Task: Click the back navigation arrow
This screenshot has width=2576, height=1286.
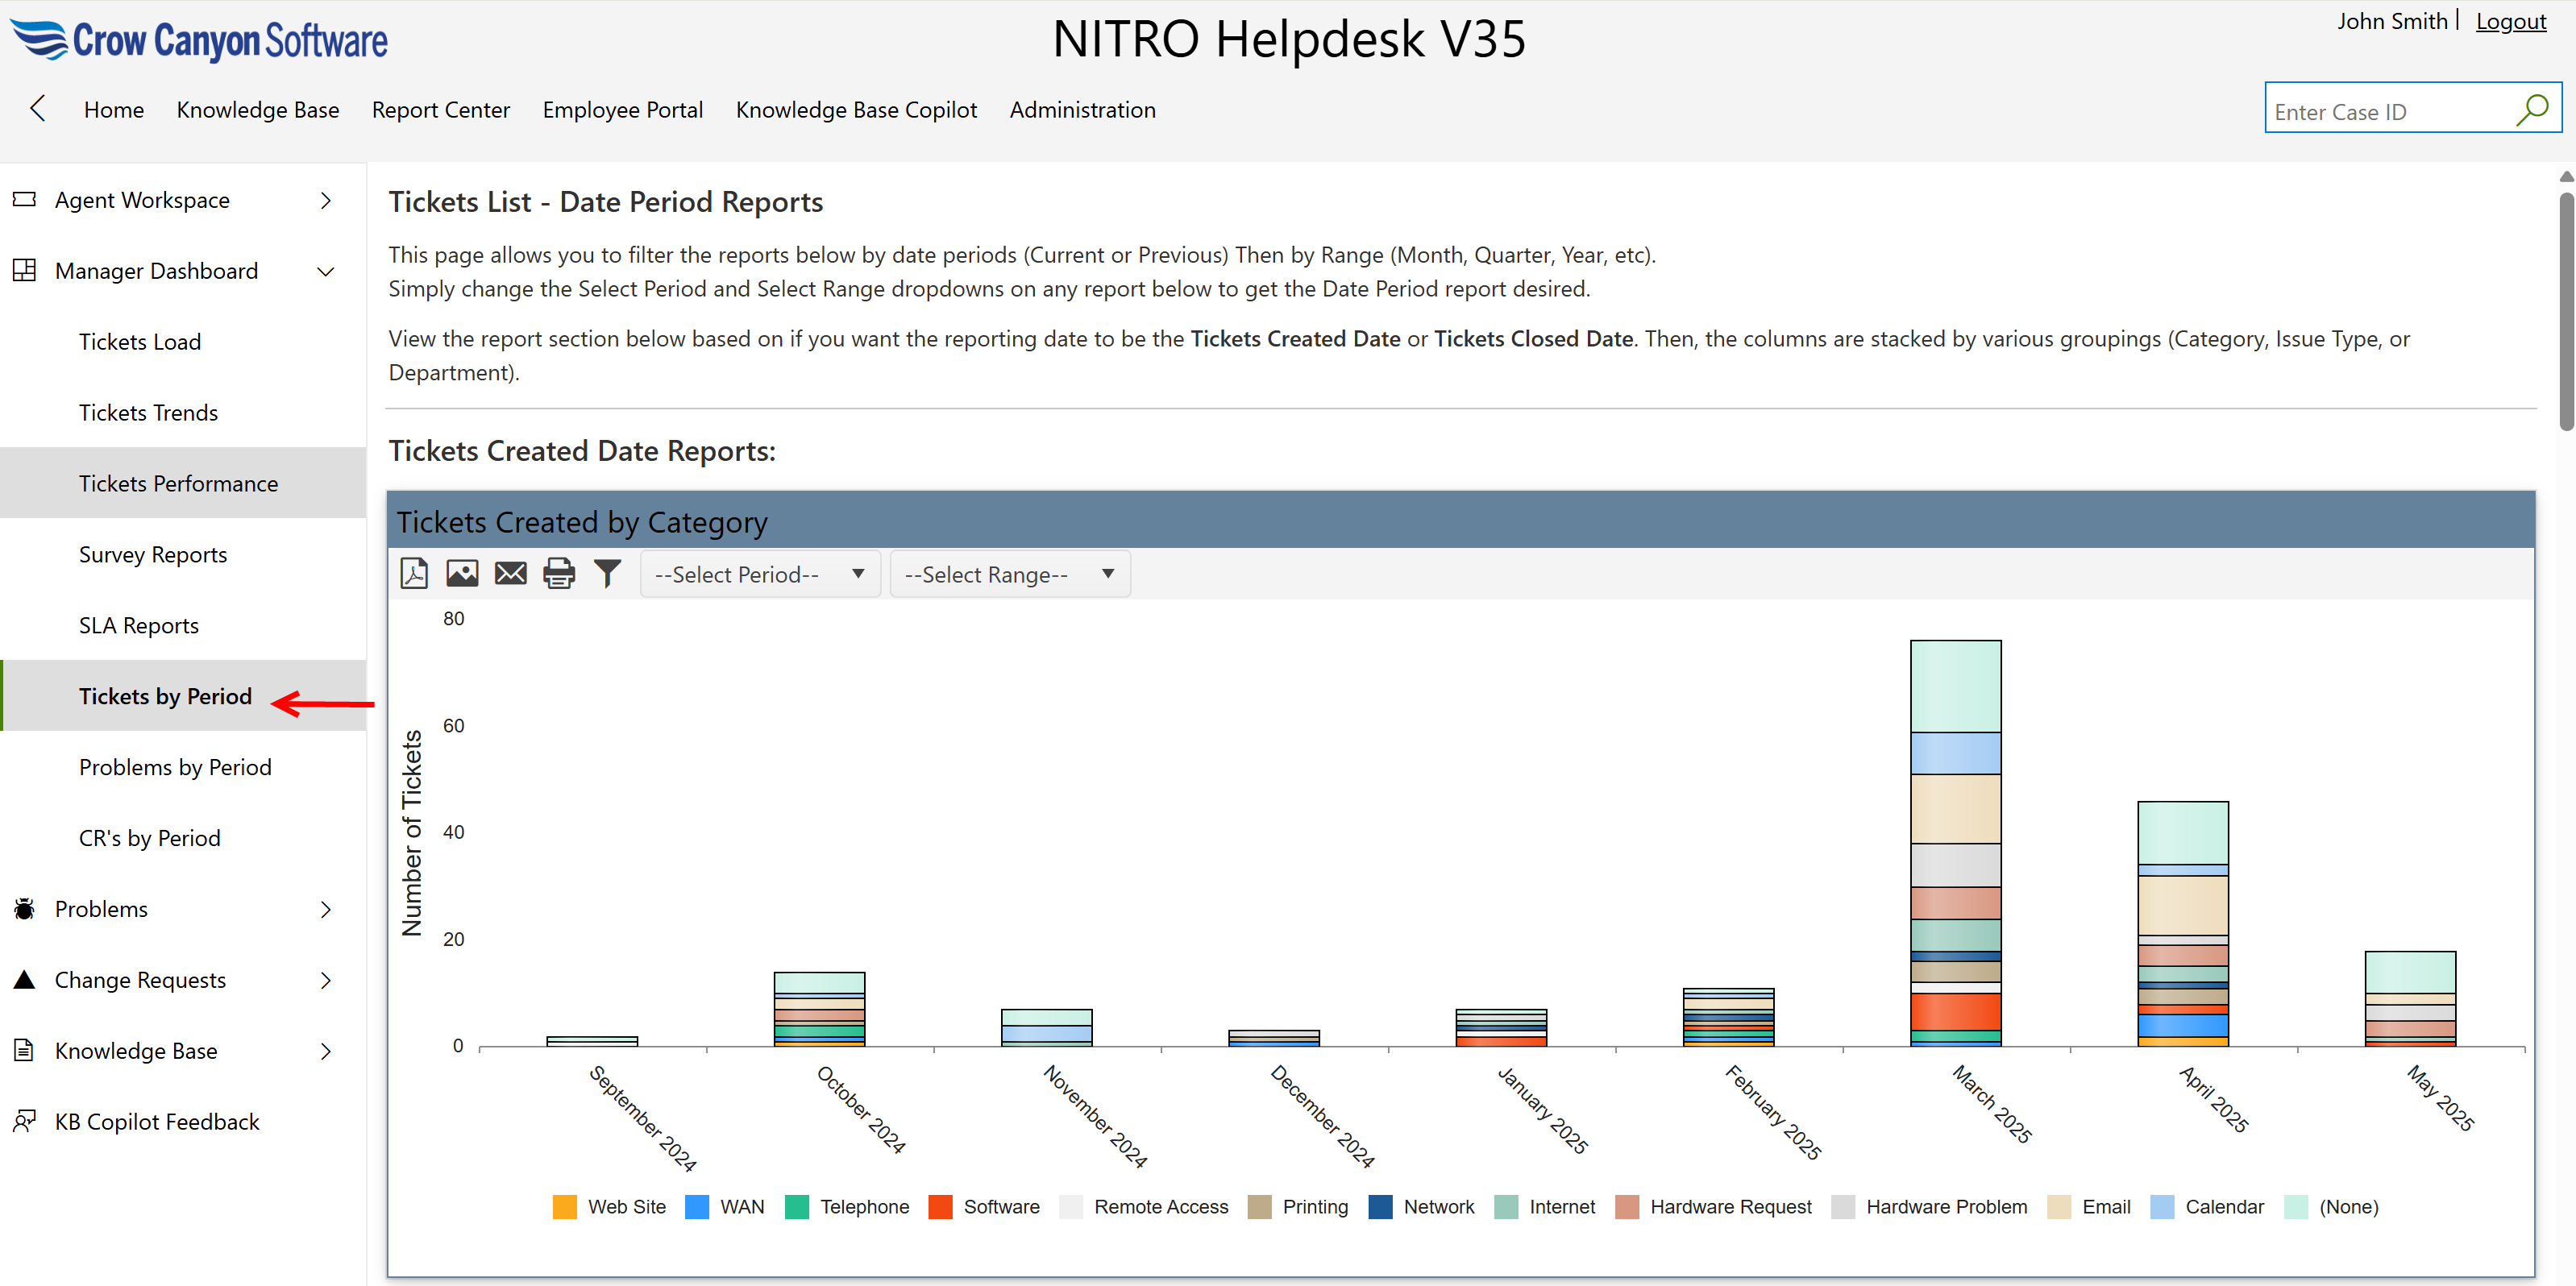Action: point(37,109)
